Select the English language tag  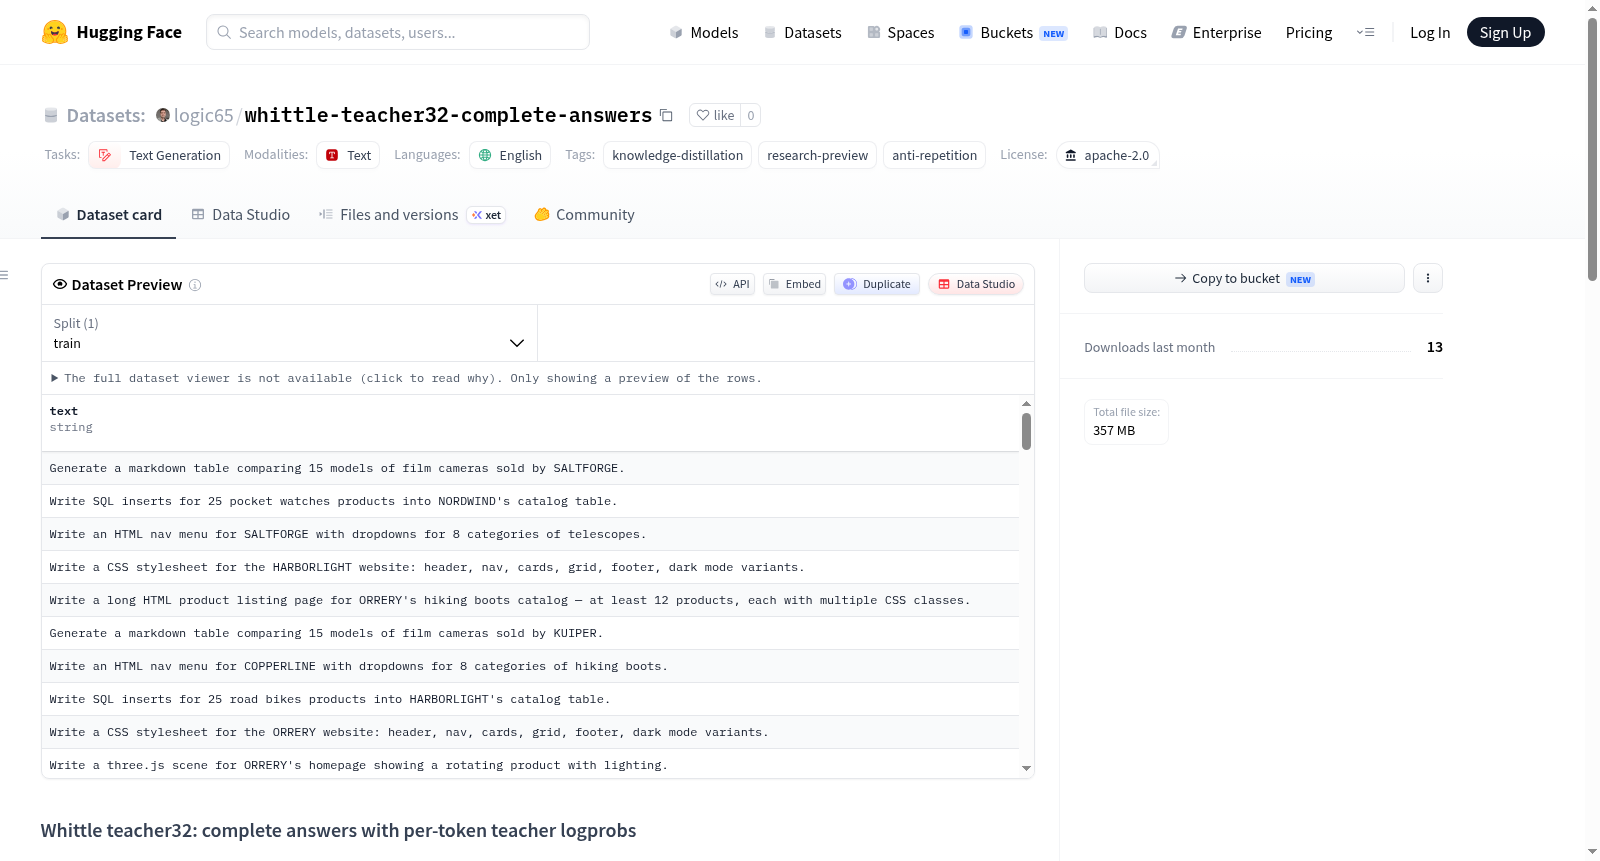click(x=510, y=155)
